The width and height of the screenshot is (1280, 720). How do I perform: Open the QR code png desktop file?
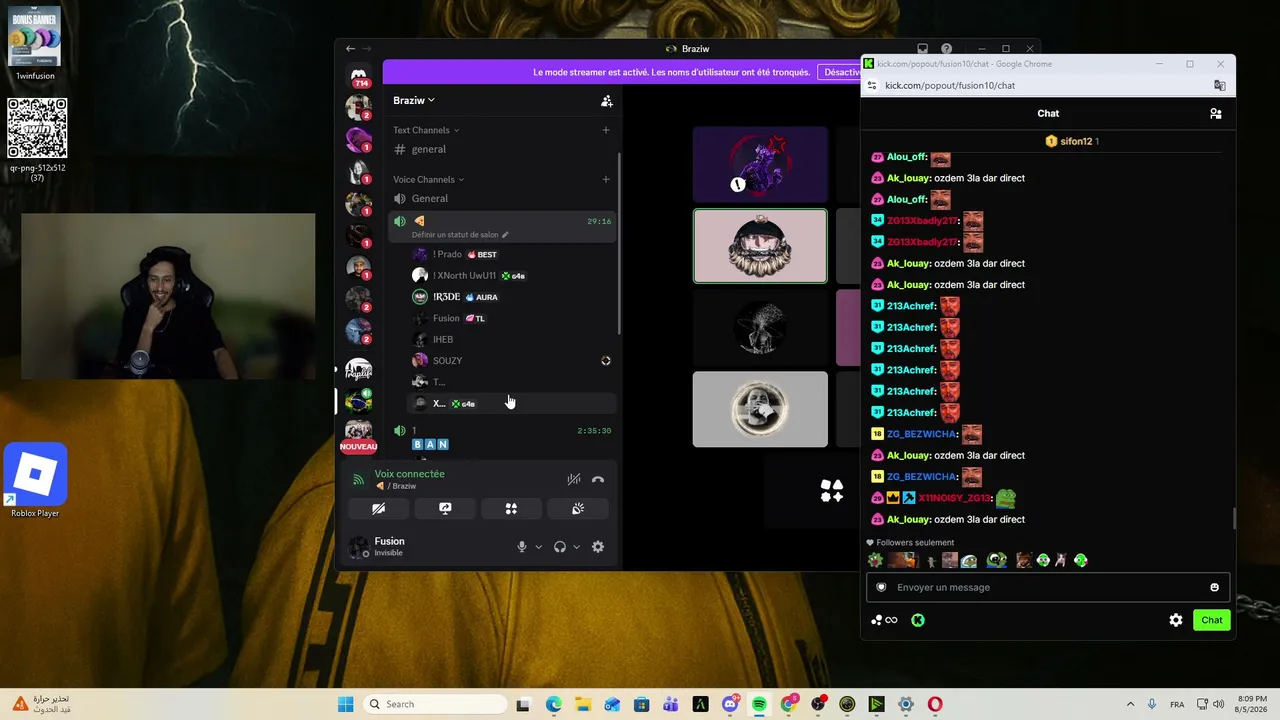[x=37, y=139]
